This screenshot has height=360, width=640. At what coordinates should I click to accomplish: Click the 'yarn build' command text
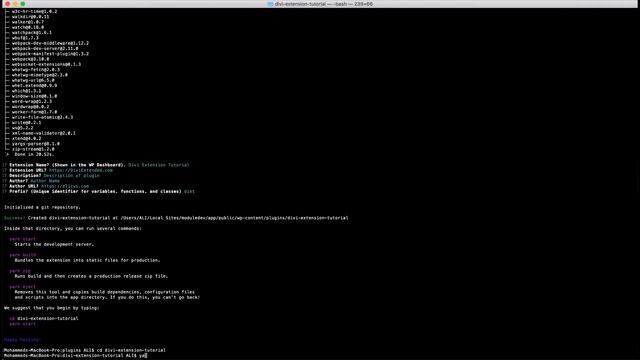pos(23,256)
